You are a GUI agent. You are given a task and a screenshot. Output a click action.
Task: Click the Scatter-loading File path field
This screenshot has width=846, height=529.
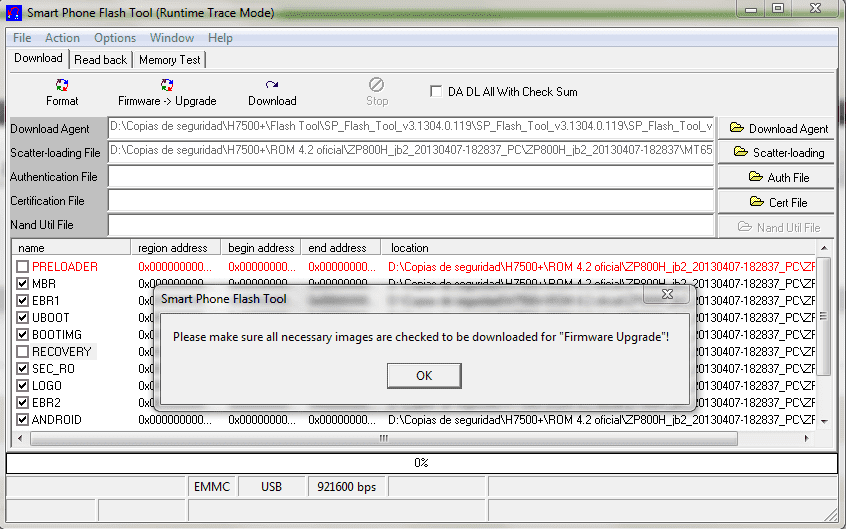[x=411, y=152]
